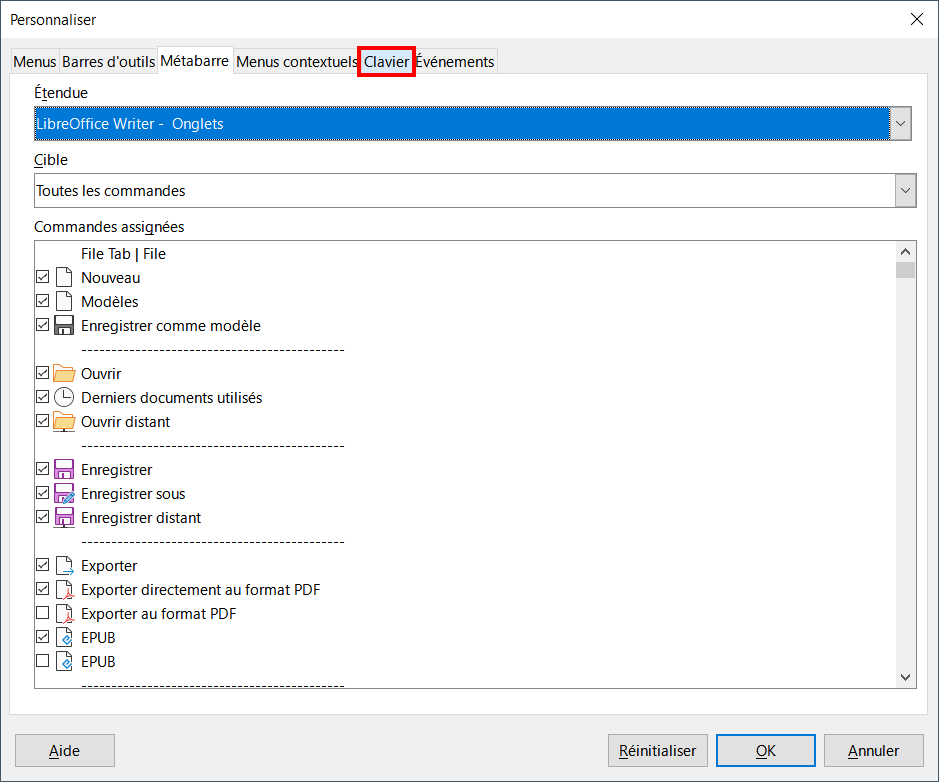Select the Enregistrer distant row text
This screenshot has height=782, width=939.
point(141,518)
